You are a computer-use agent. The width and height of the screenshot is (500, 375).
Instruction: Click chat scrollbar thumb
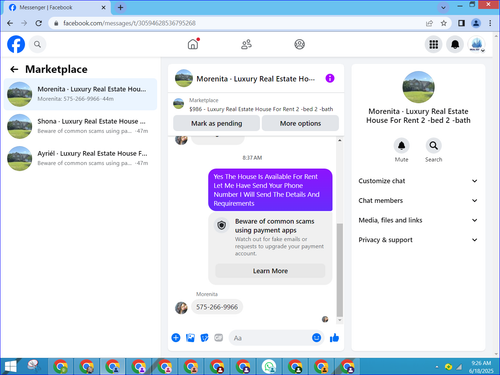pyautogui.click(x=340, y=270)
